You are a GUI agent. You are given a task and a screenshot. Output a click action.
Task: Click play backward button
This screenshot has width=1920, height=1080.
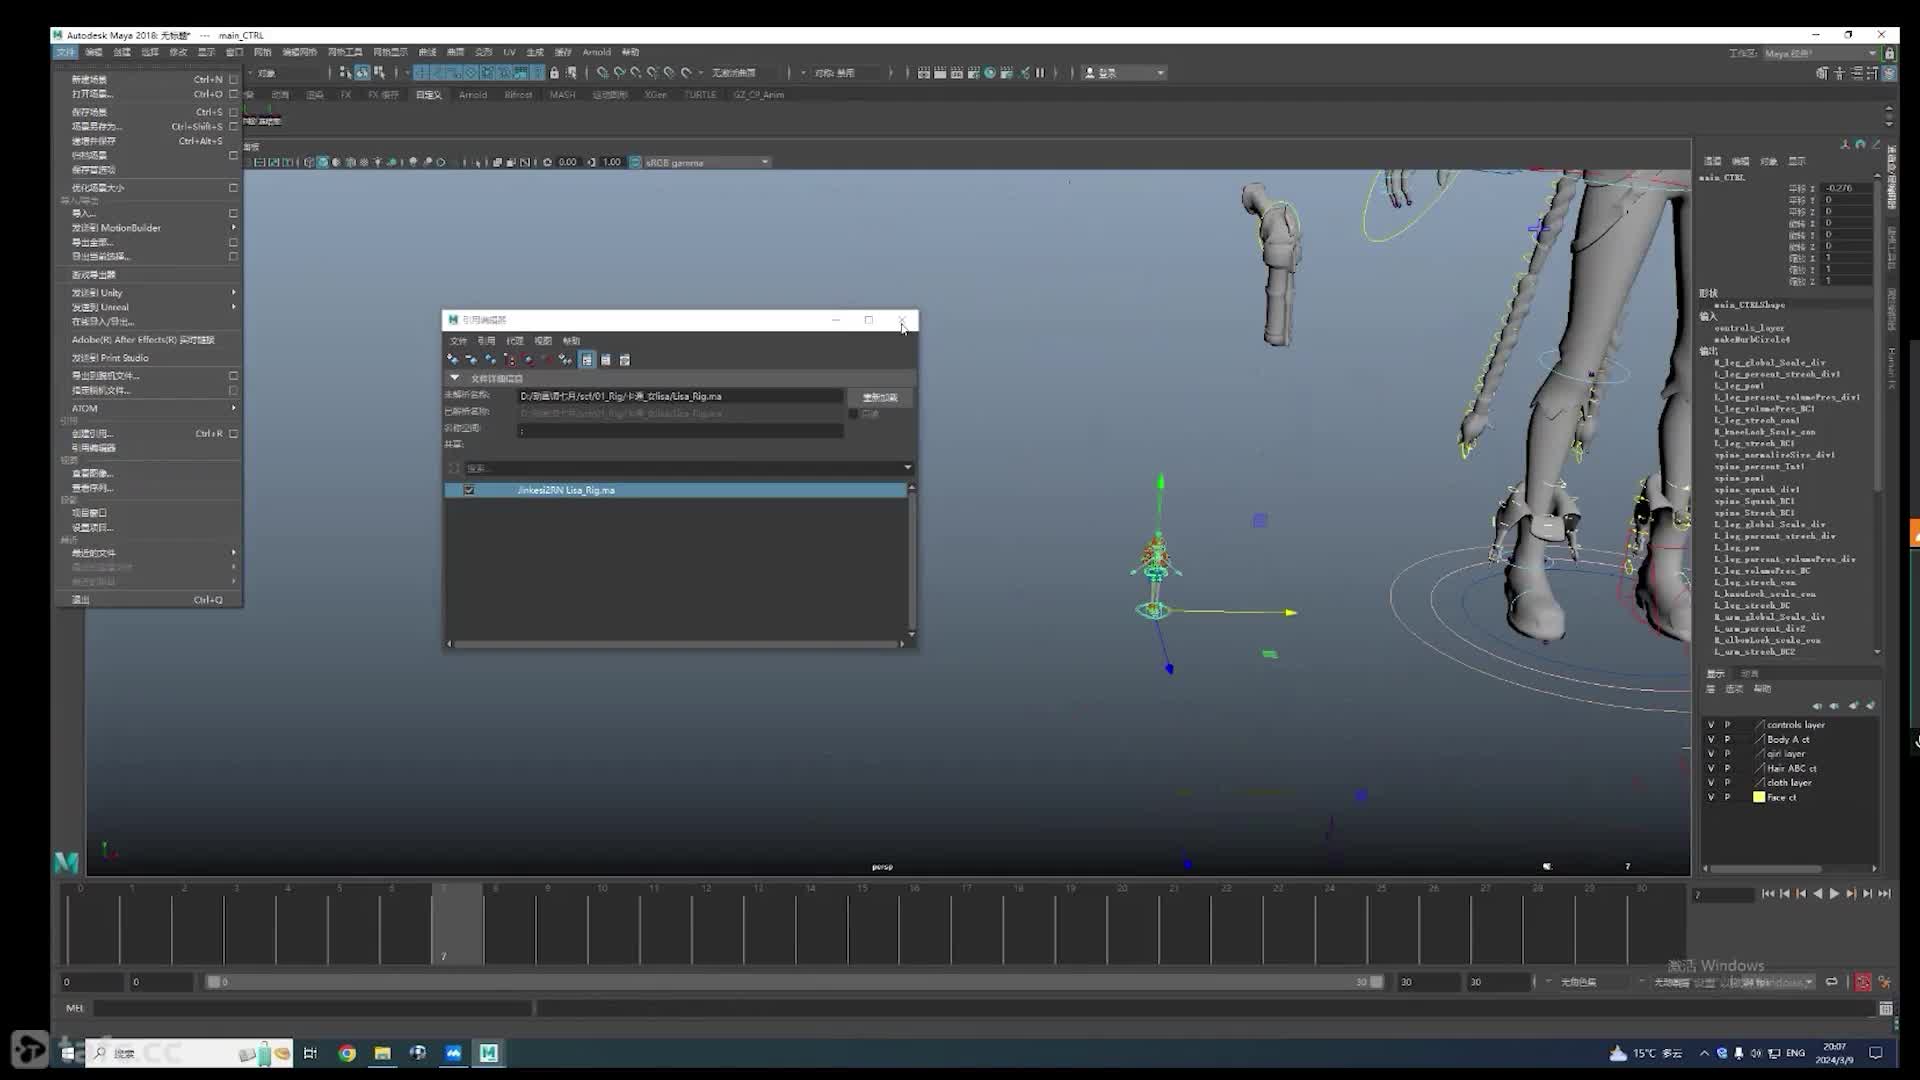click(1817, 894)
